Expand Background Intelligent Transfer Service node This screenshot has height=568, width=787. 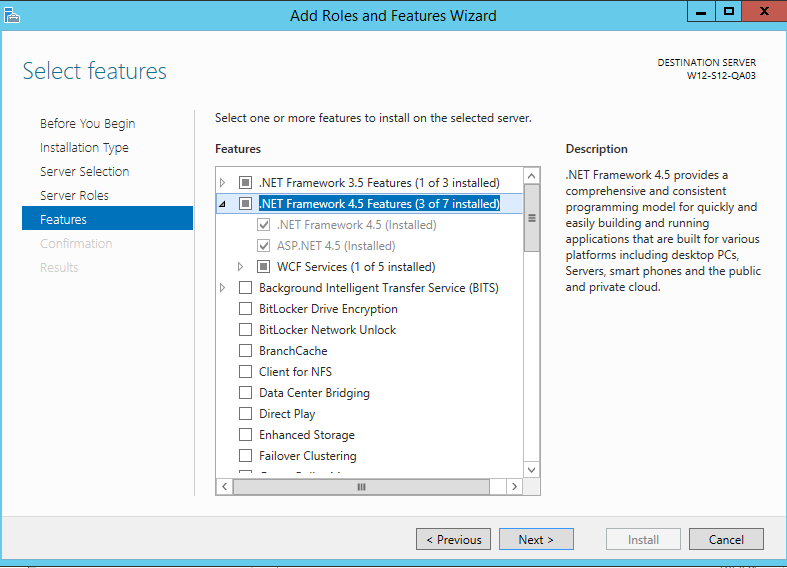pyautogui.click(x=222, y=288)
